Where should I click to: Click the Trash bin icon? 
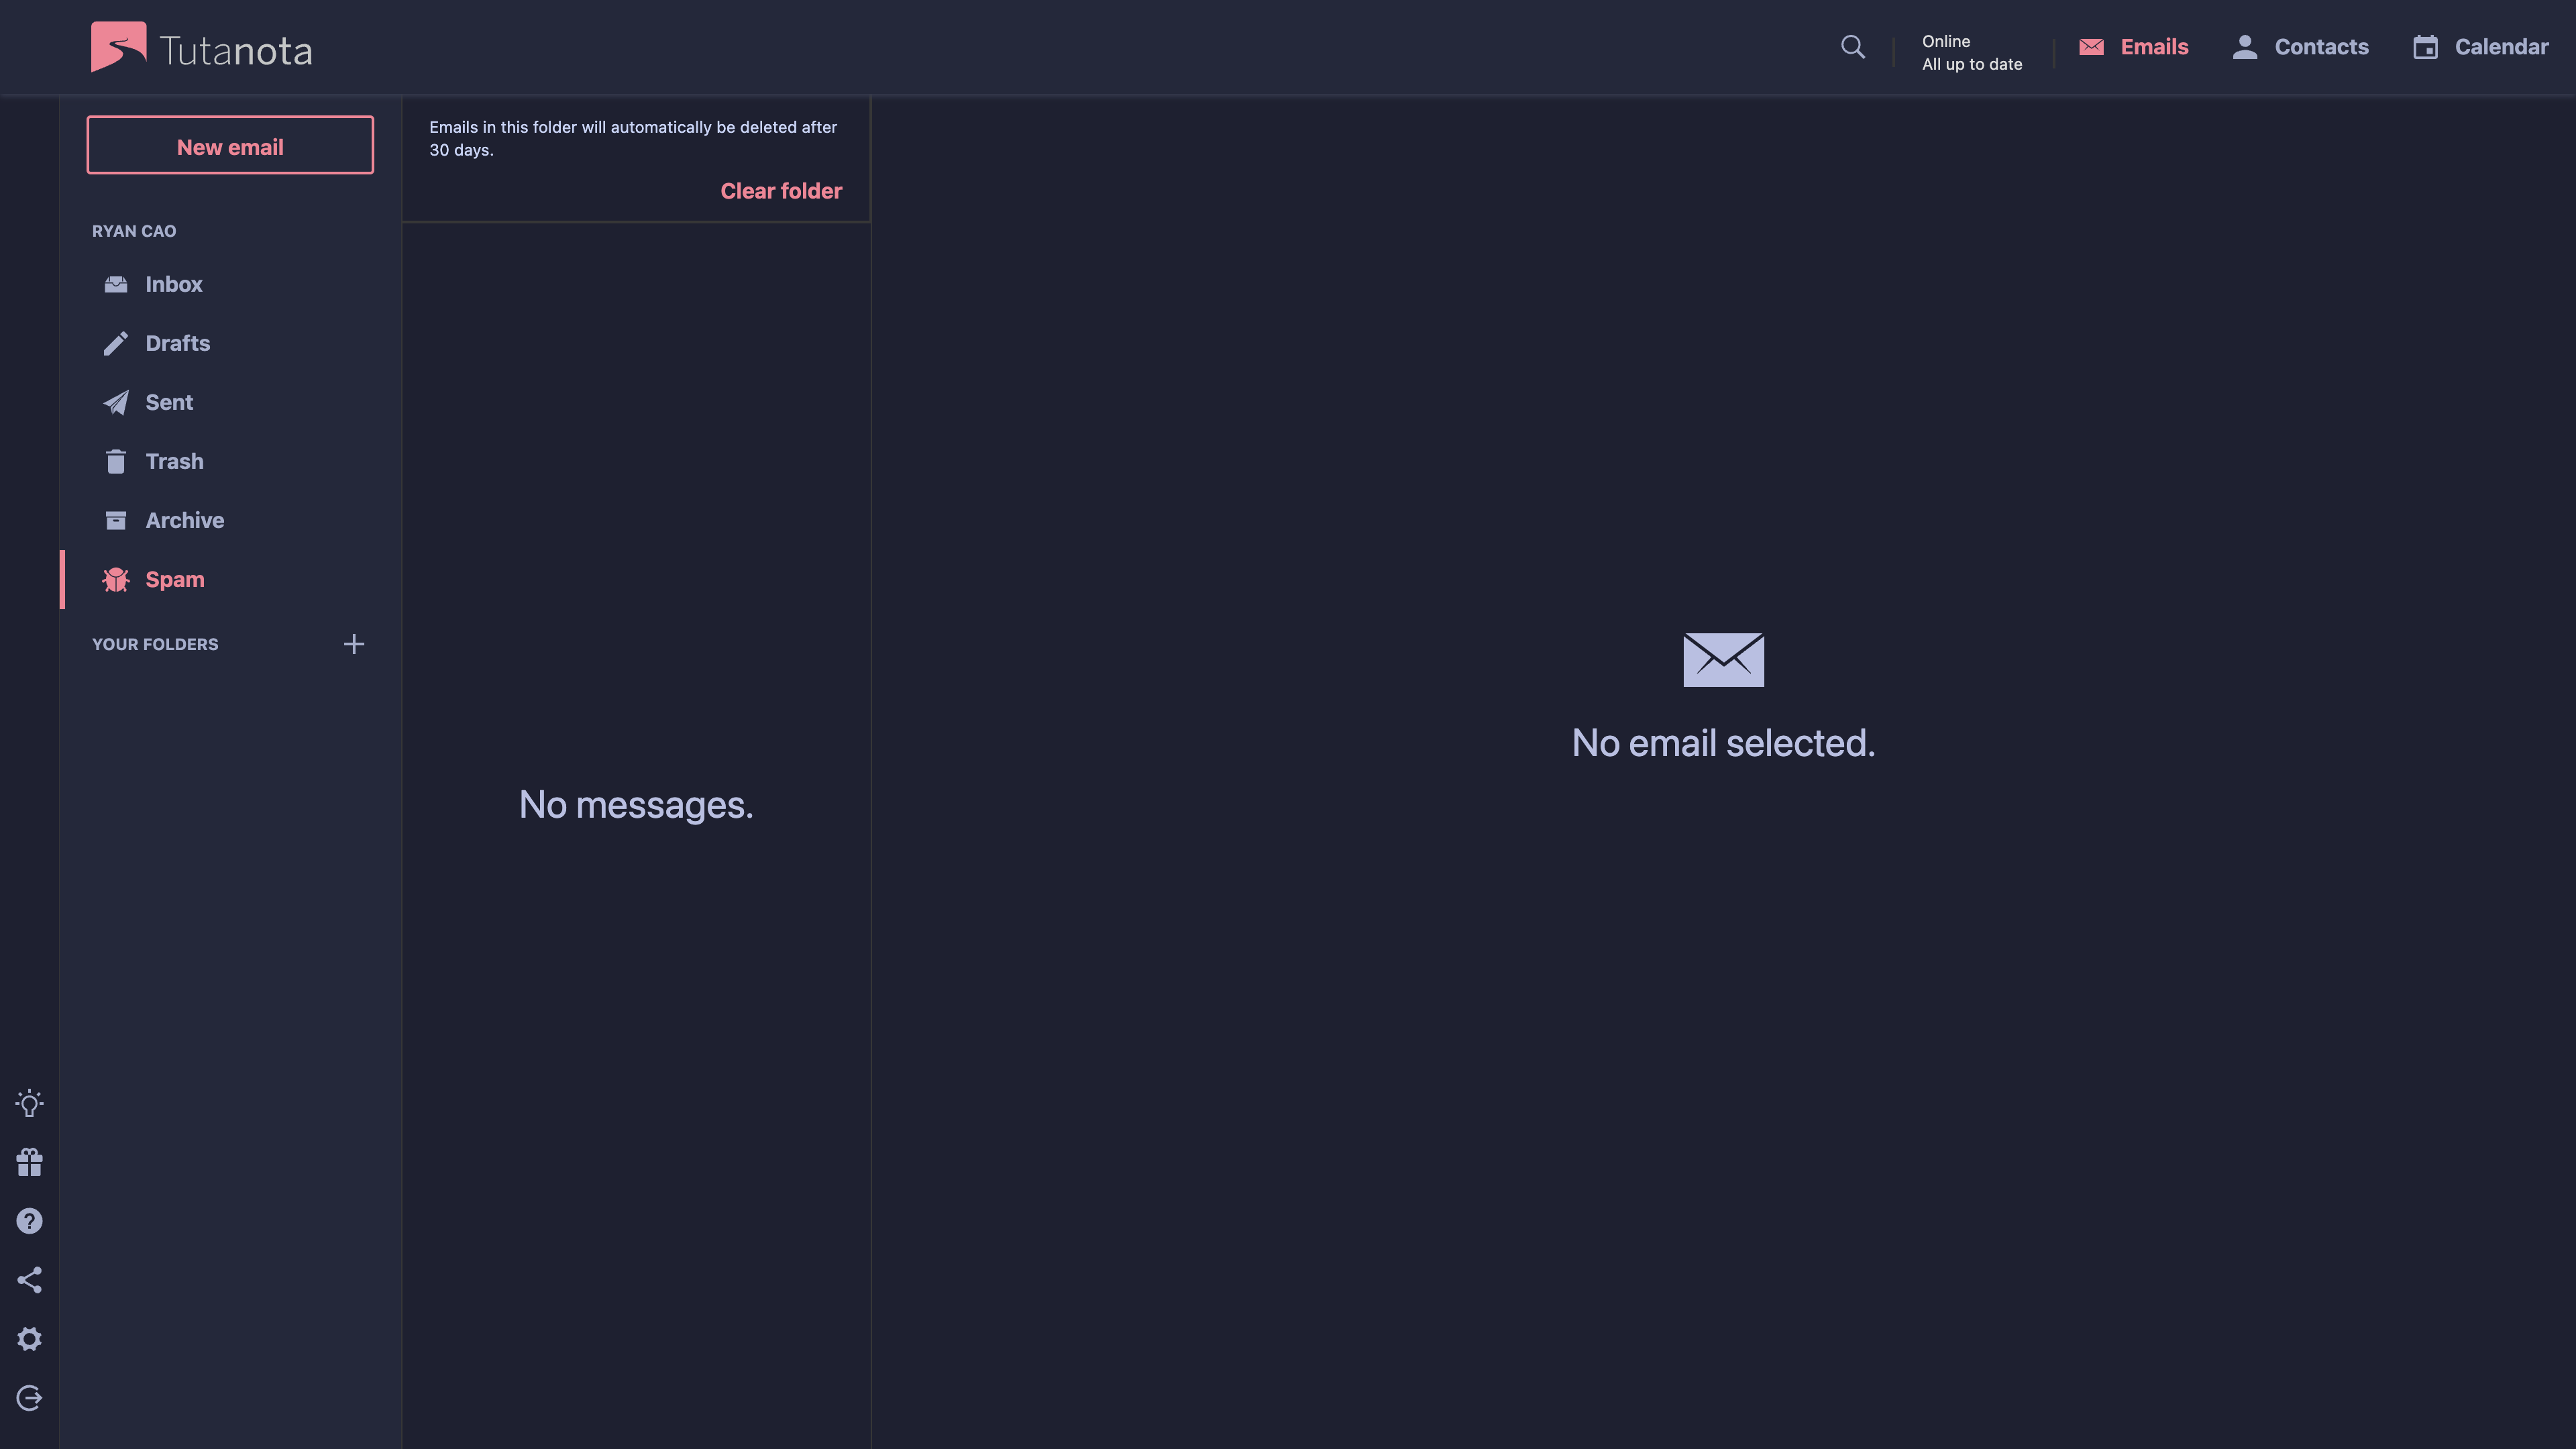116,461
